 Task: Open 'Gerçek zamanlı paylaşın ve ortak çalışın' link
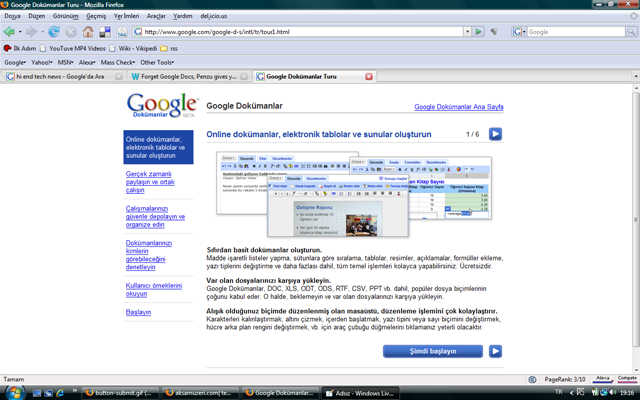pyautogui.click(x=150, y=182)
